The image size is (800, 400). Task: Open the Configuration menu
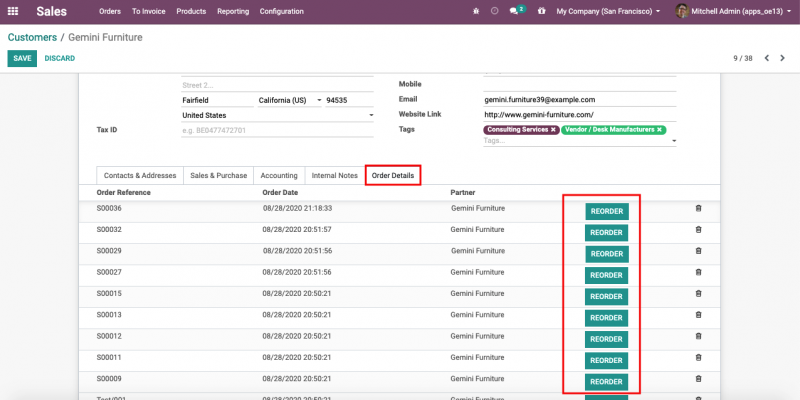pos(282,11)
